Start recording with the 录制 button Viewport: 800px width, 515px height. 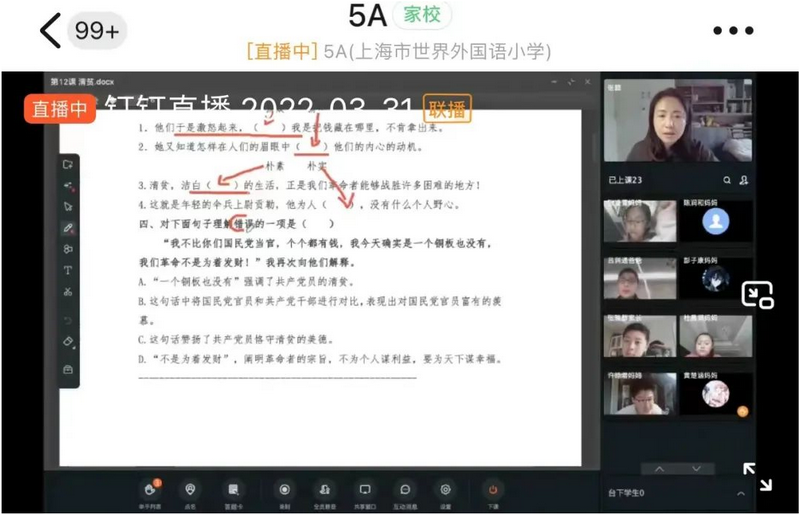click(x=285, y=490)
